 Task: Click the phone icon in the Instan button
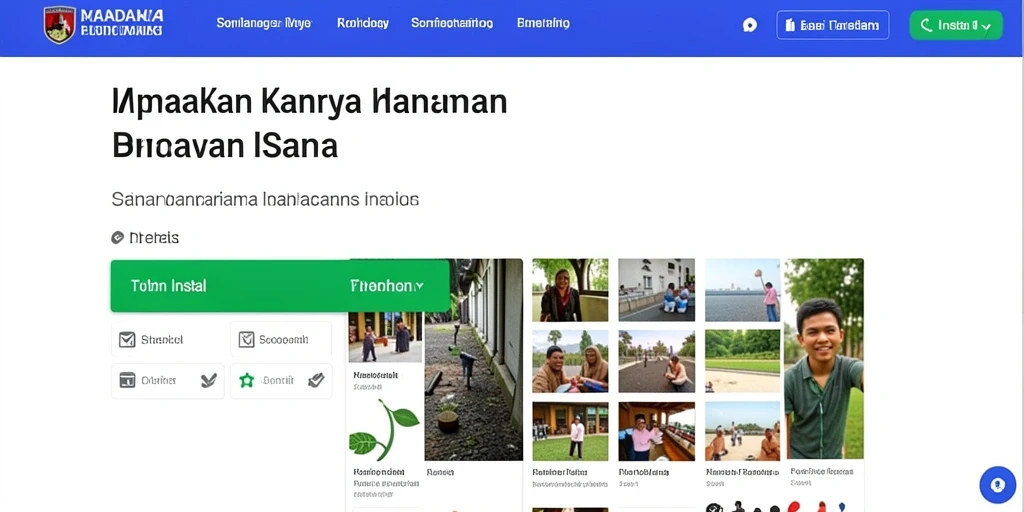pyautogui.click(x=926, y=25)
